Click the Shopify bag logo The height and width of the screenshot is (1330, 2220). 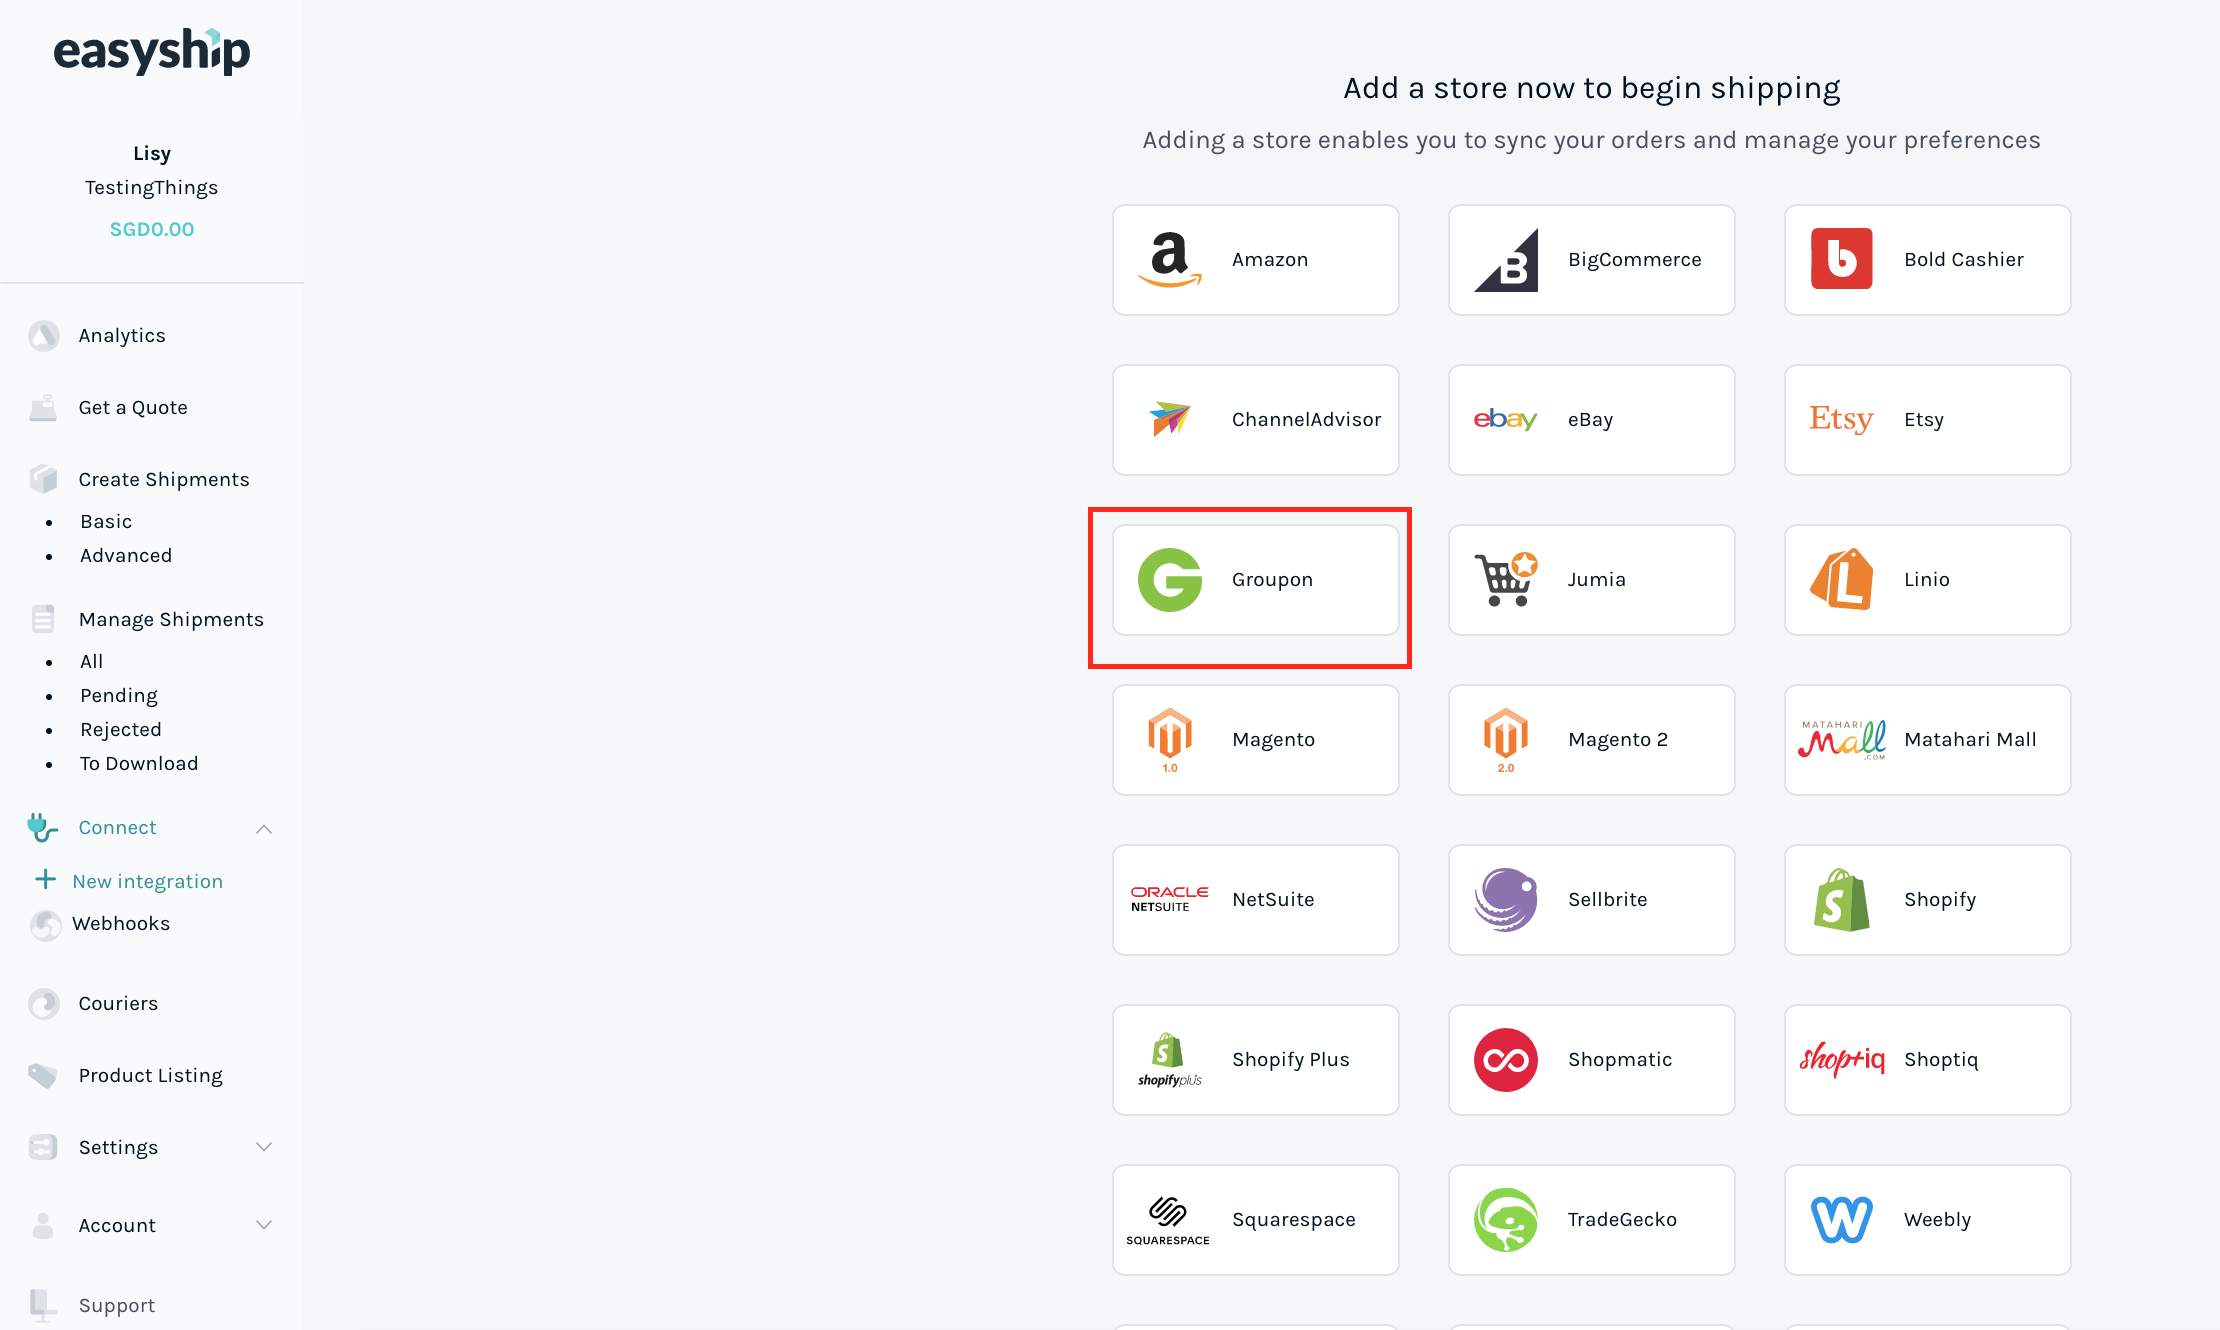coord(1841,900)
